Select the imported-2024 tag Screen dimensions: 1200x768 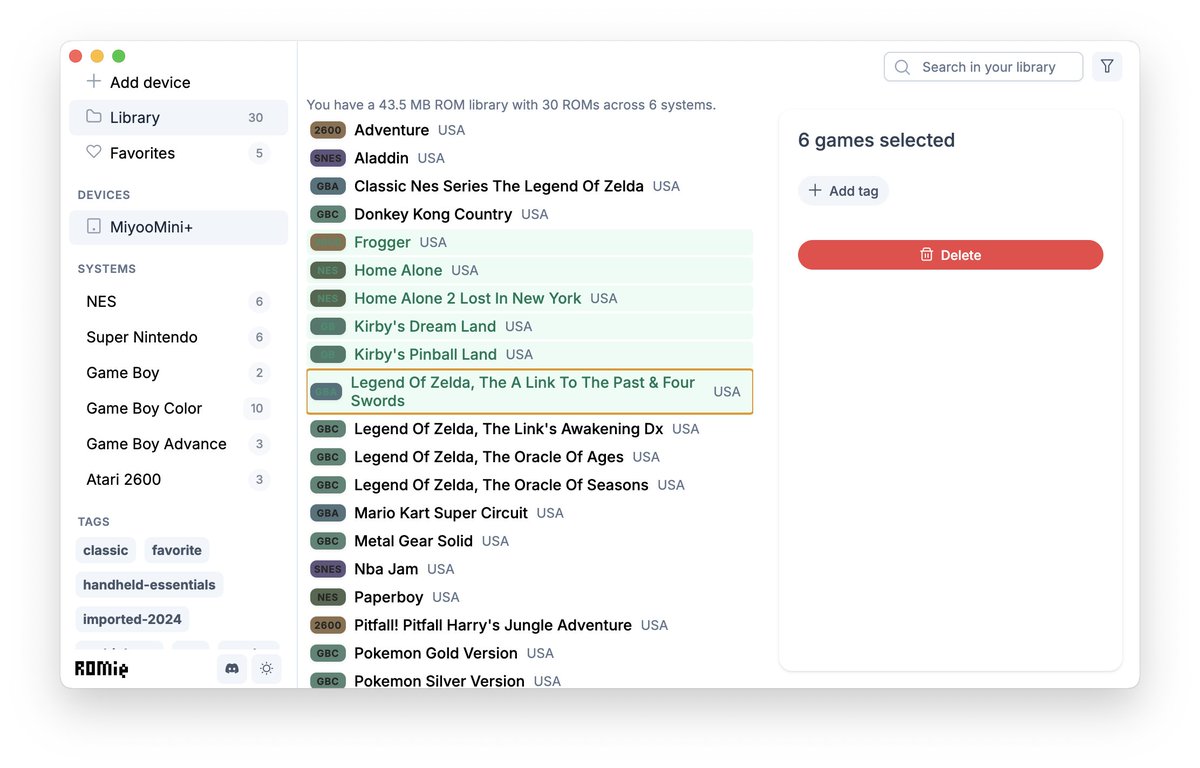tap(132, 619)
